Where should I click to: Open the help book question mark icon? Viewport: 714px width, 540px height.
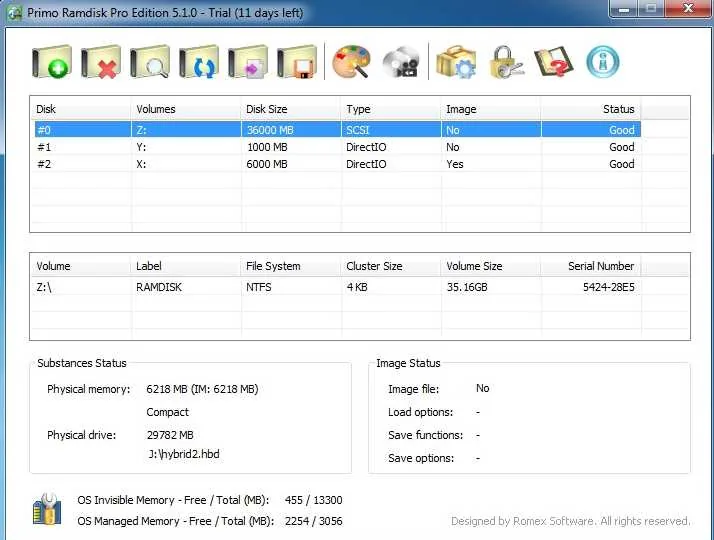click(x=554, y=61)
